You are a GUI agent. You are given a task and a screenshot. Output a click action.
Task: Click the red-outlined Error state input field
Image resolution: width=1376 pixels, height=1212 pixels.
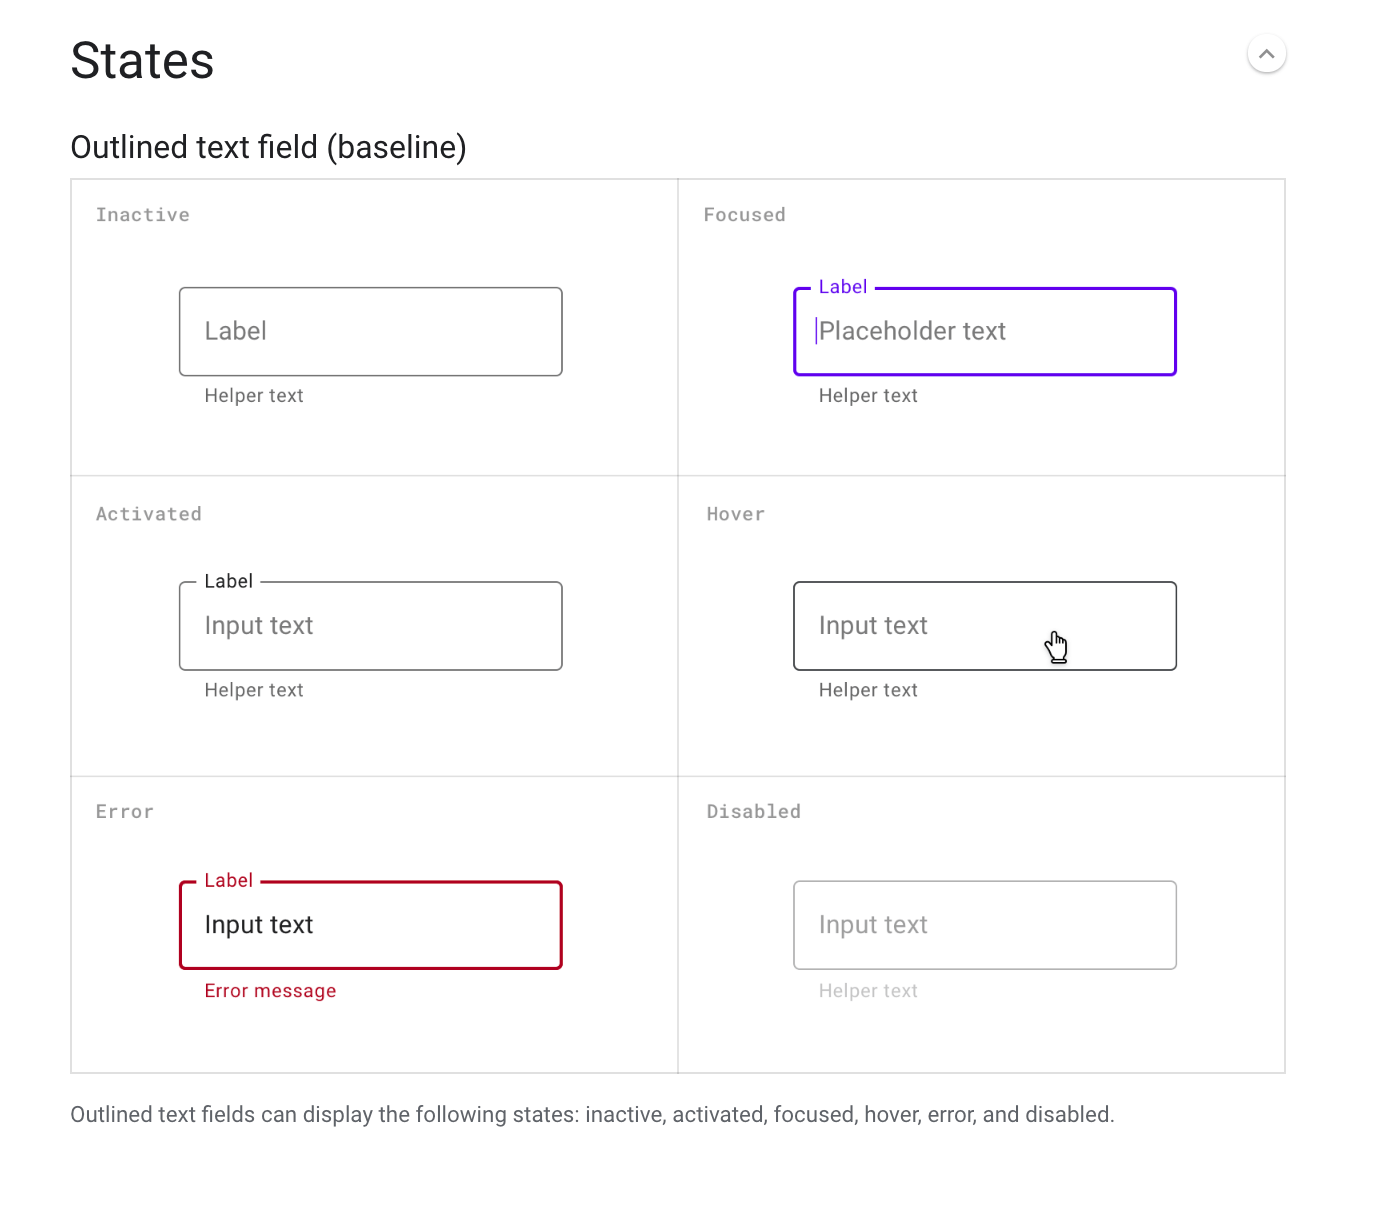370,925
